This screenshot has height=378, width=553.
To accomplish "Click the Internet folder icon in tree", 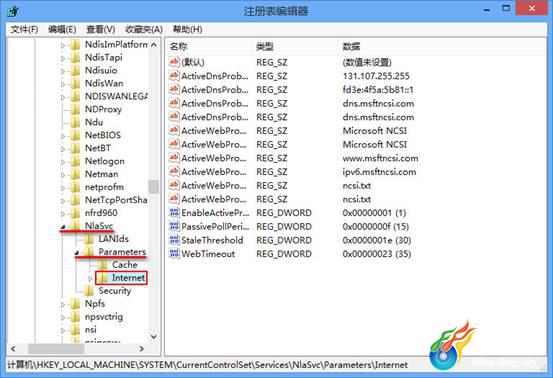I will pyautogui.click(x=103, y=278).
